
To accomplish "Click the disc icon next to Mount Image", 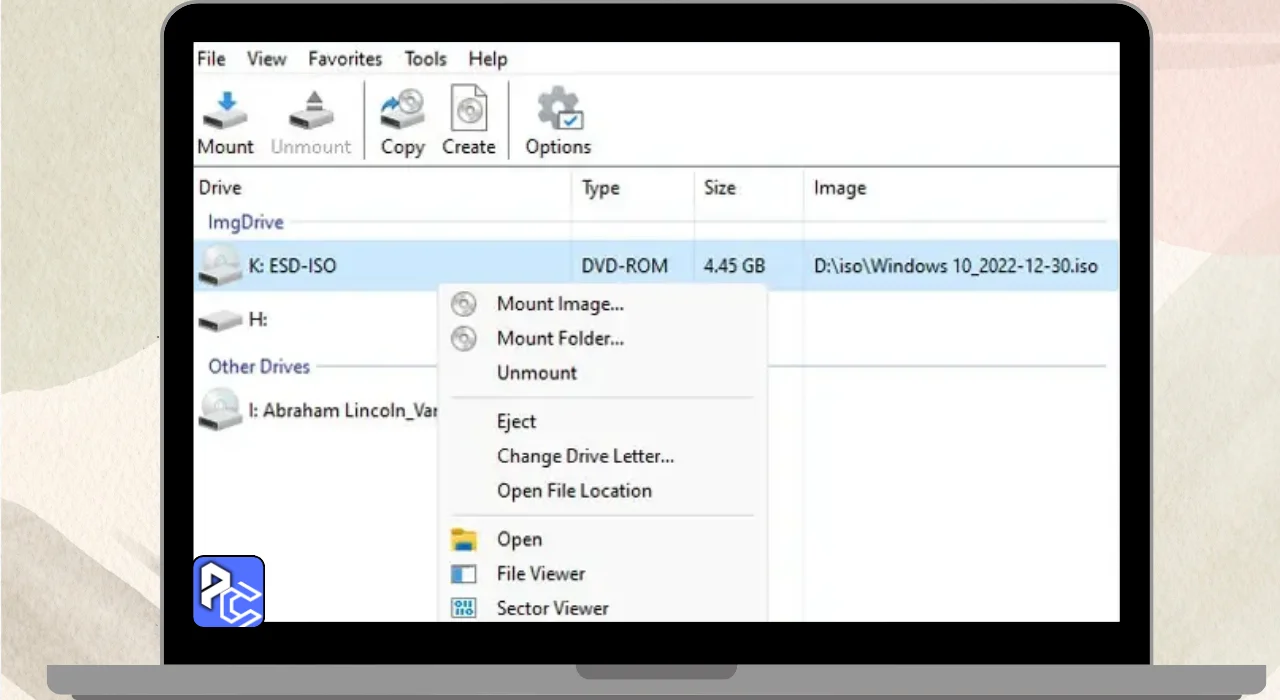I will coord(464,304).
